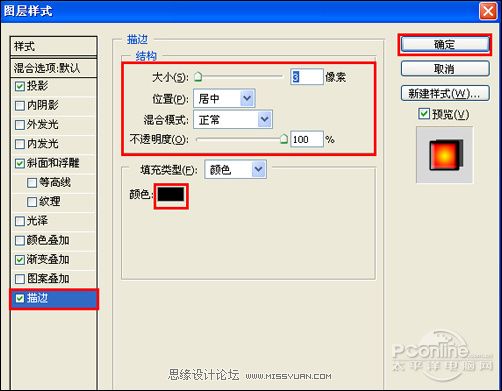Click the 不透明度 opacity slider handle
The image size is (502, 391).
(284, 139)
